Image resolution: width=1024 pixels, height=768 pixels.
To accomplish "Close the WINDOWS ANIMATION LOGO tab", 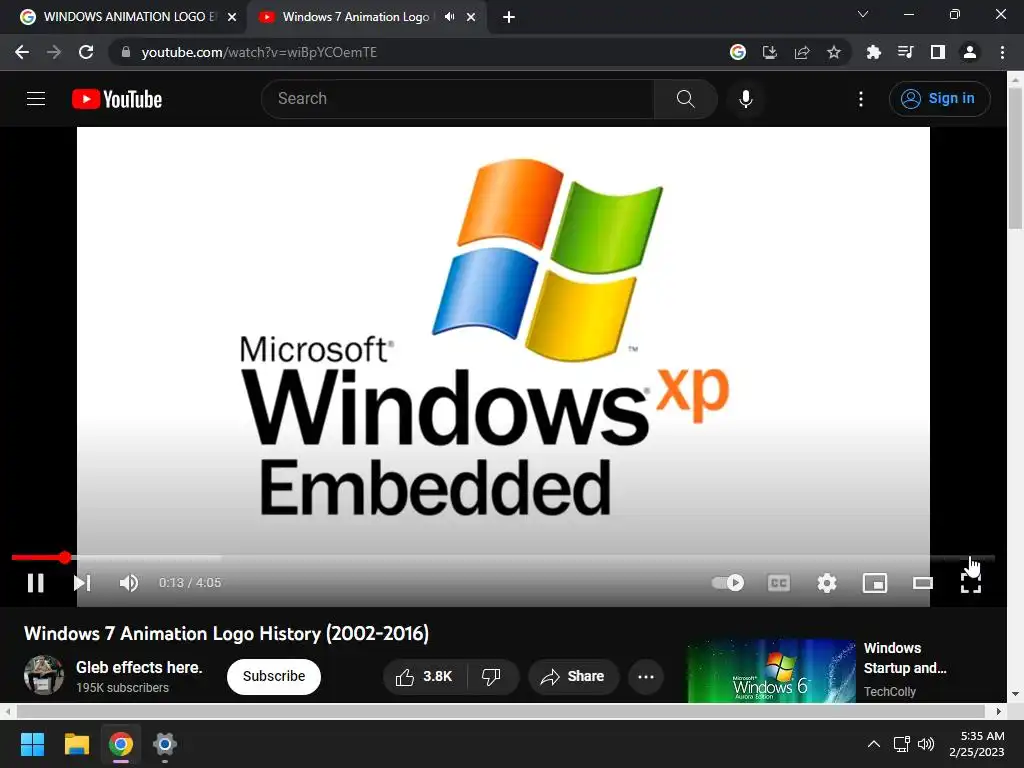I will pos(232,17).
